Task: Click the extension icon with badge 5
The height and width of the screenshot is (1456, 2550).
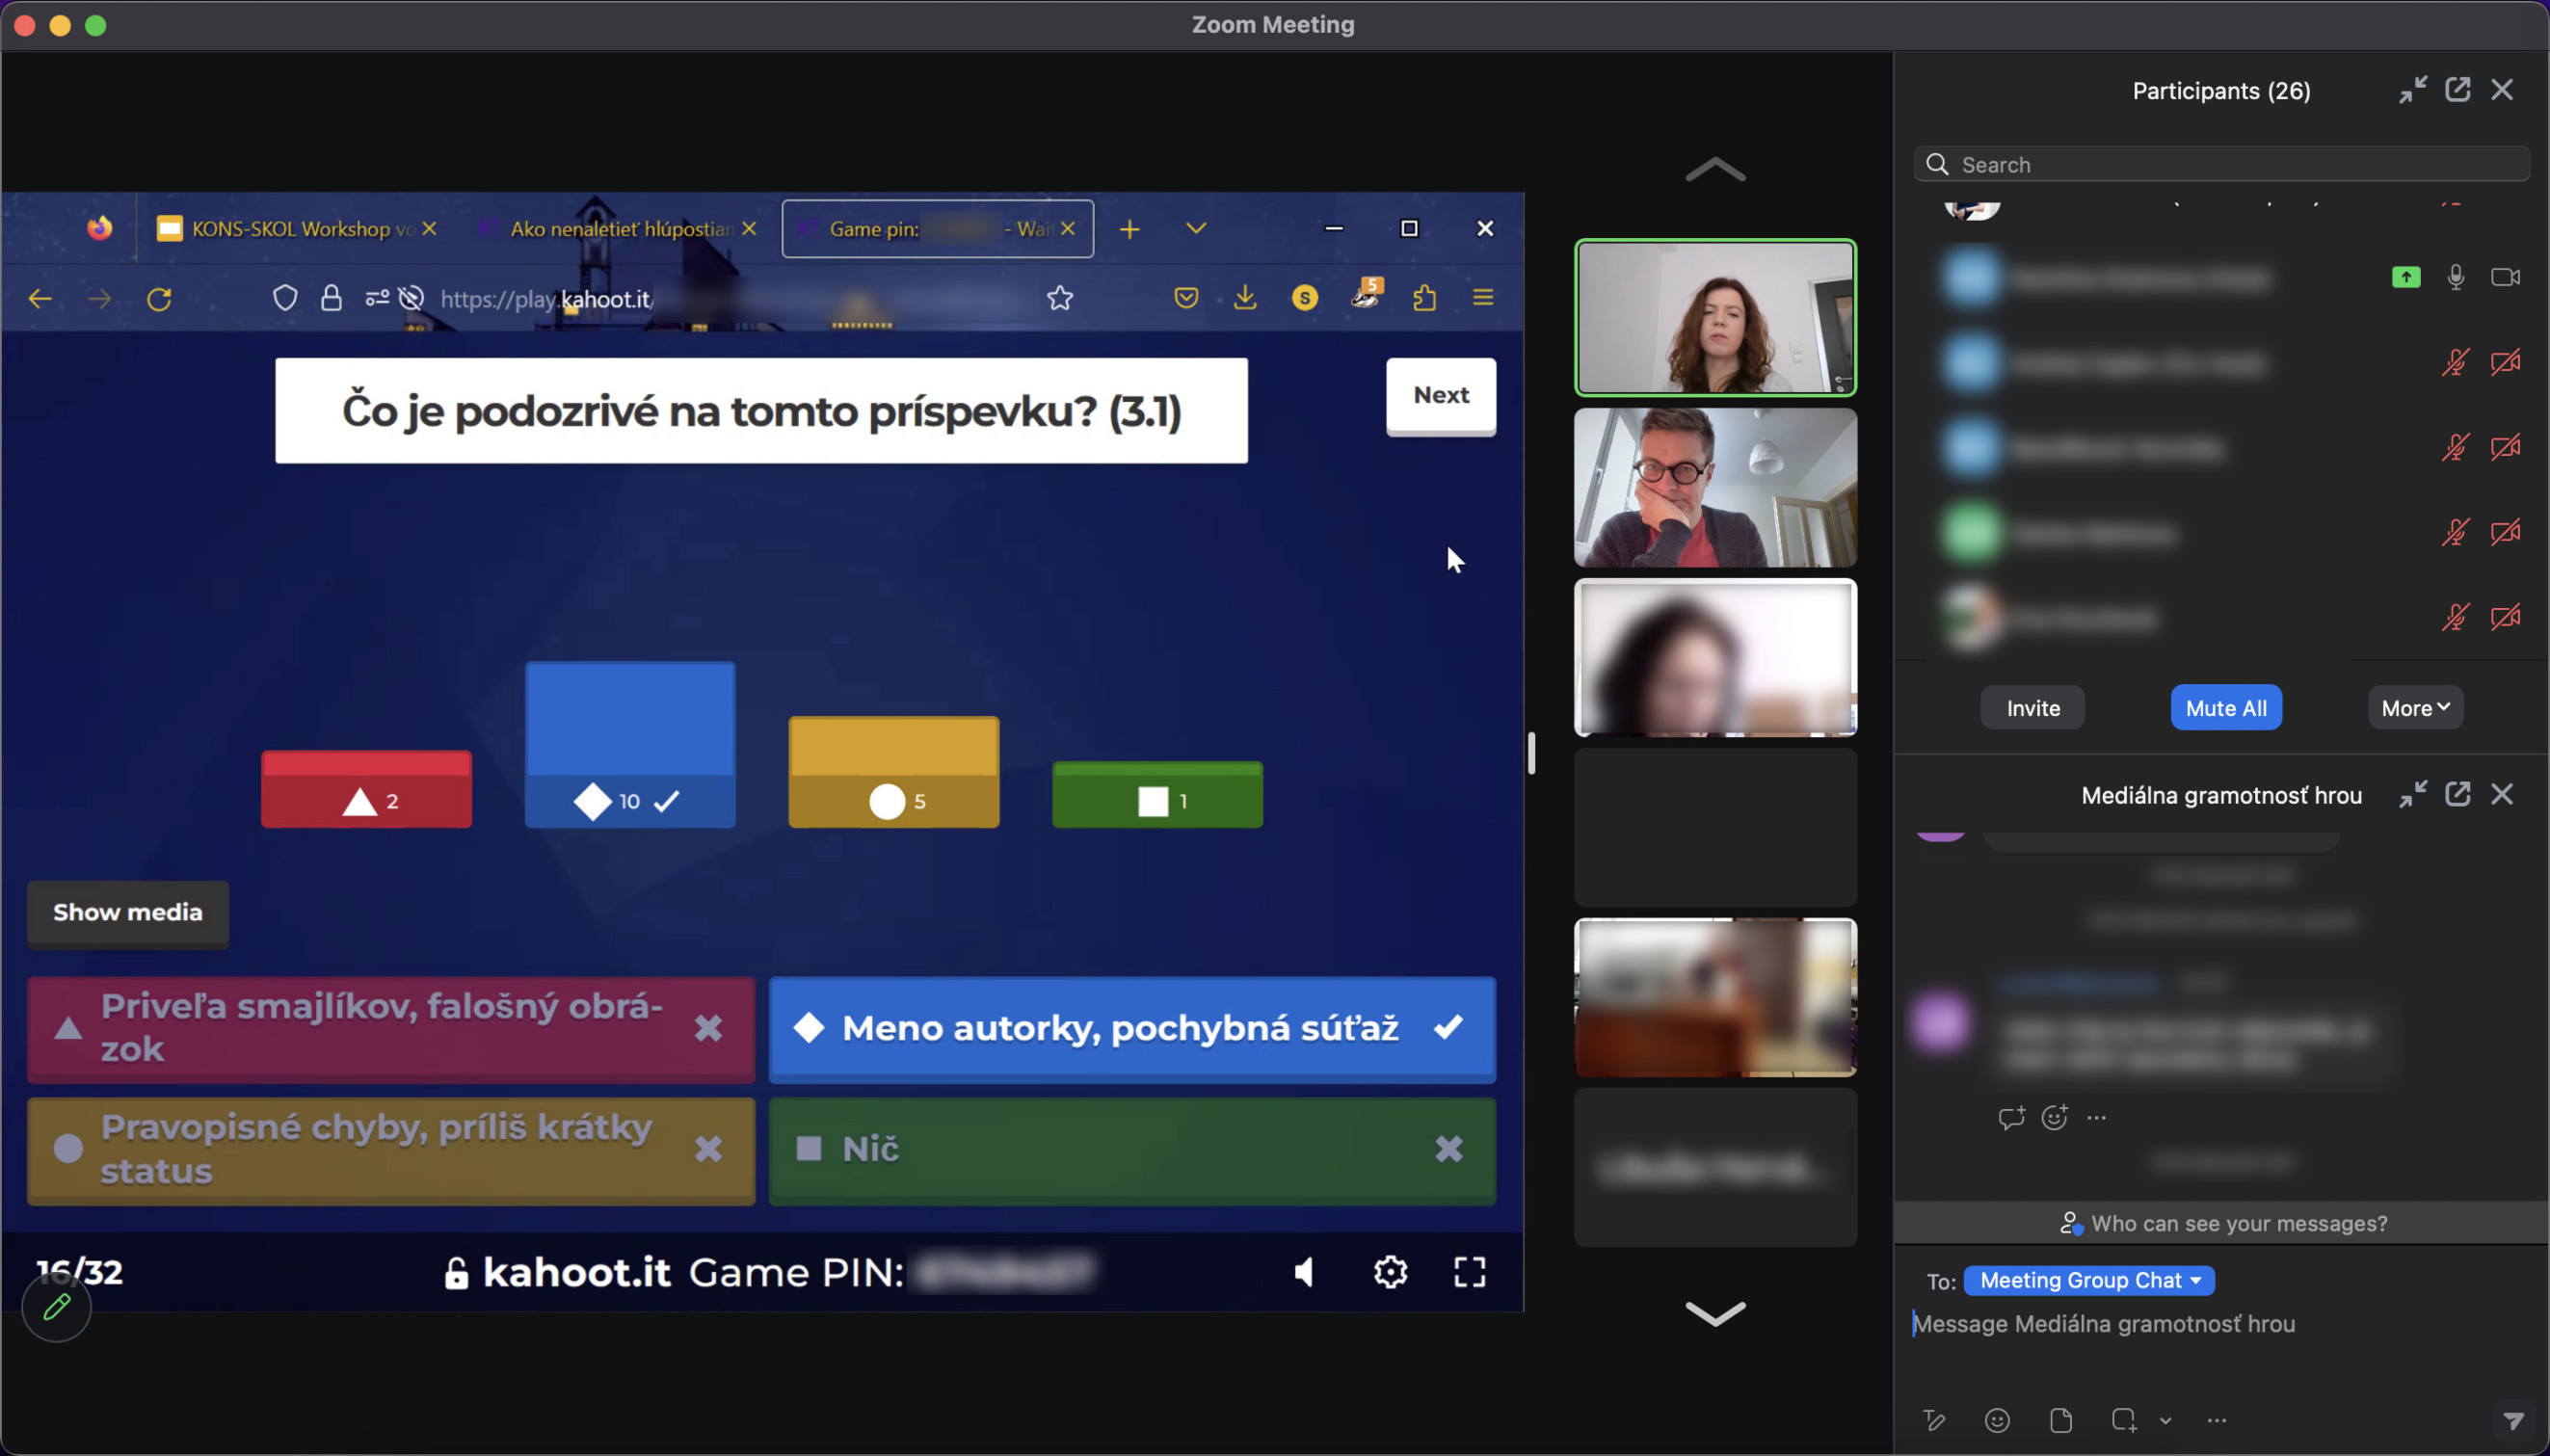Action: [x=1366, y=295]
